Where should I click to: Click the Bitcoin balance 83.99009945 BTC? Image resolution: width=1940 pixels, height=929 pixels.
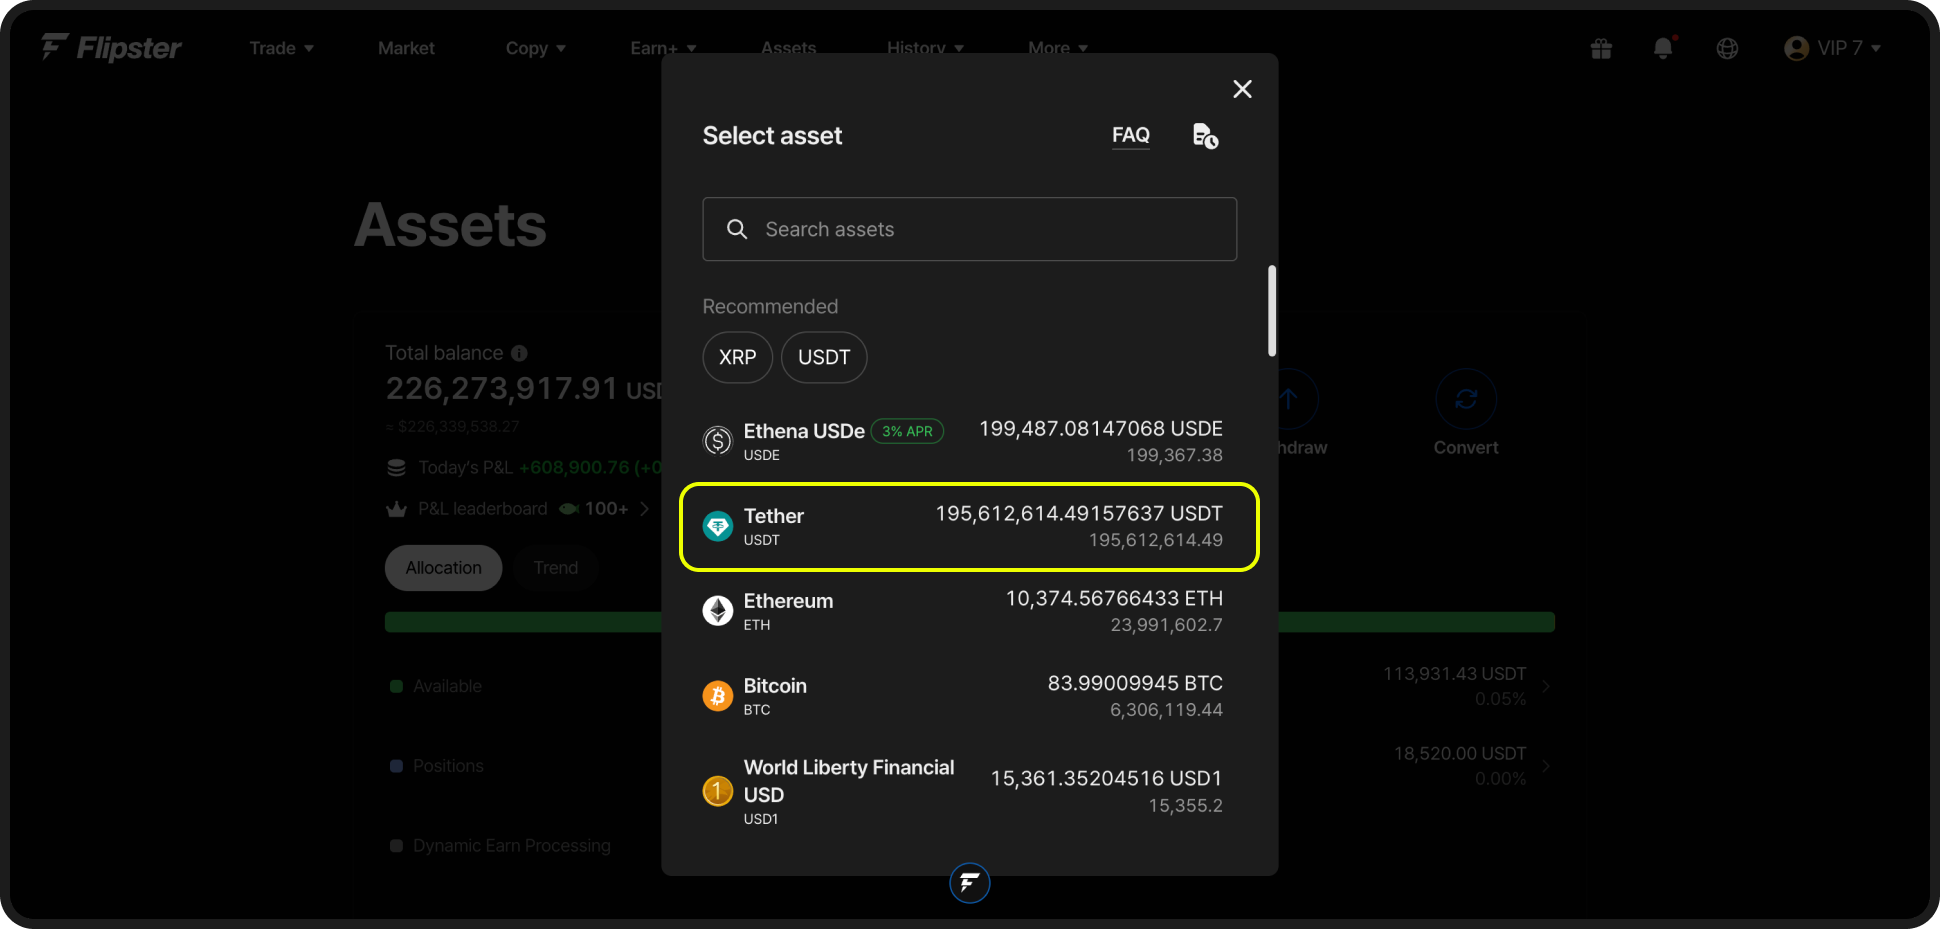[1135, 683]
